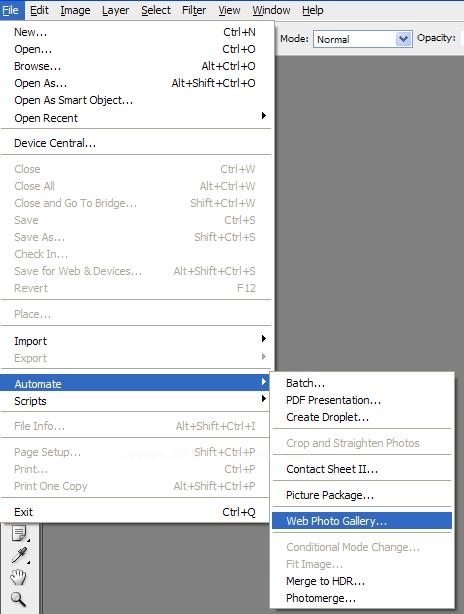
Task: Open the Edit menu
Action: click(39, 10)
